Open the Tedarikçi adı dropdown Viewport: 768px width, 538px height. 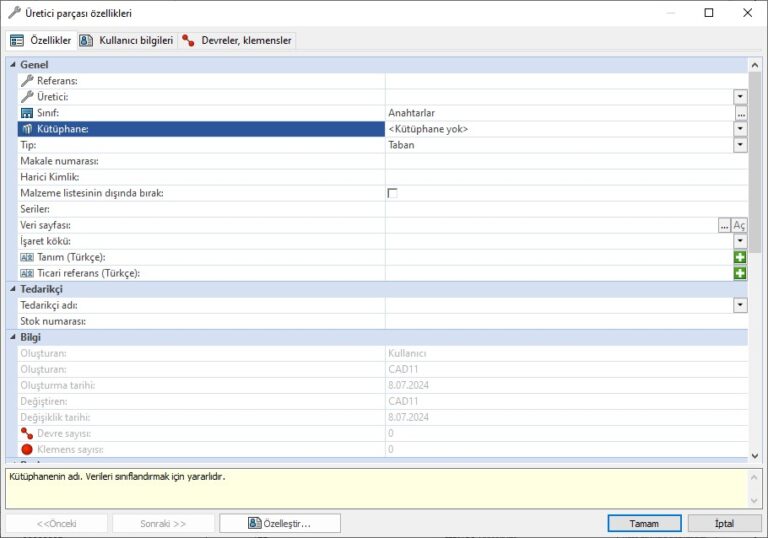coord(740,305)
